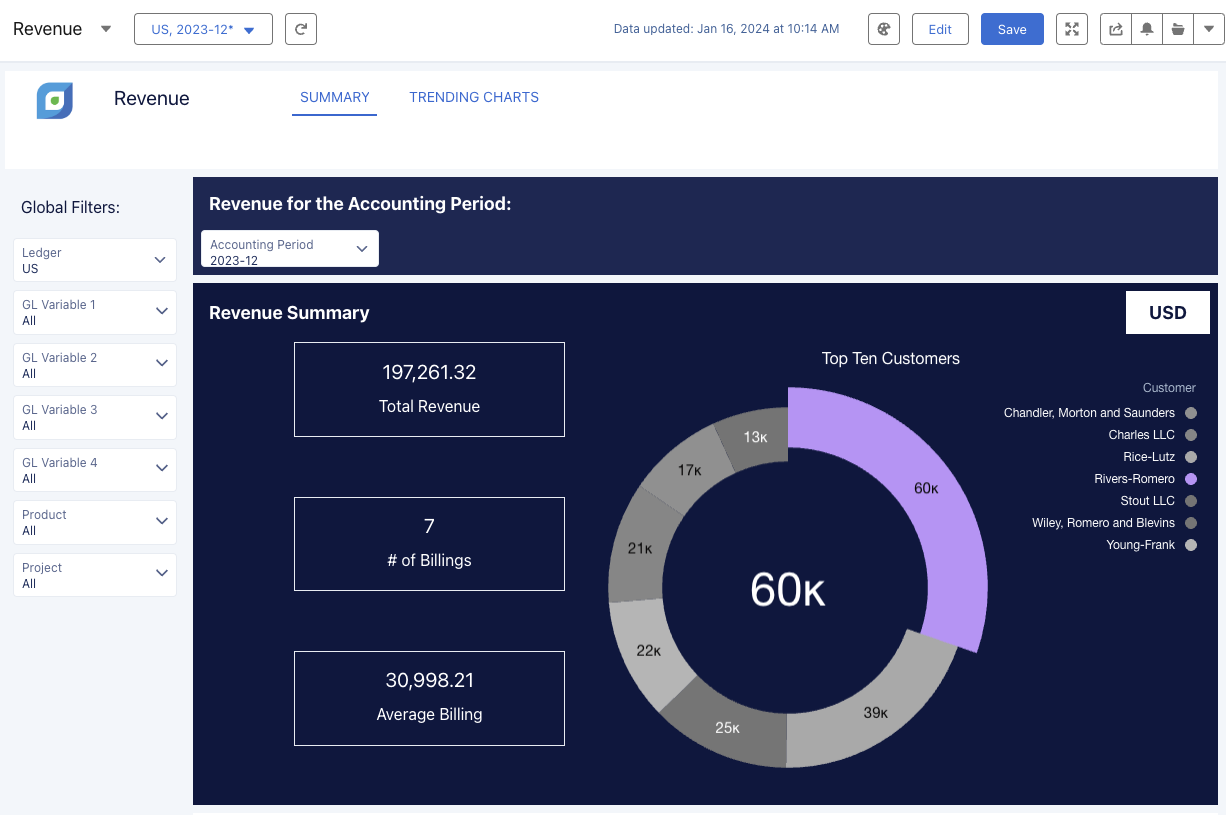The width and height of the screenshot is (1226, 815).
Task: Switch to the TRENDING CHARTS tab
Action: click(474, 97)
